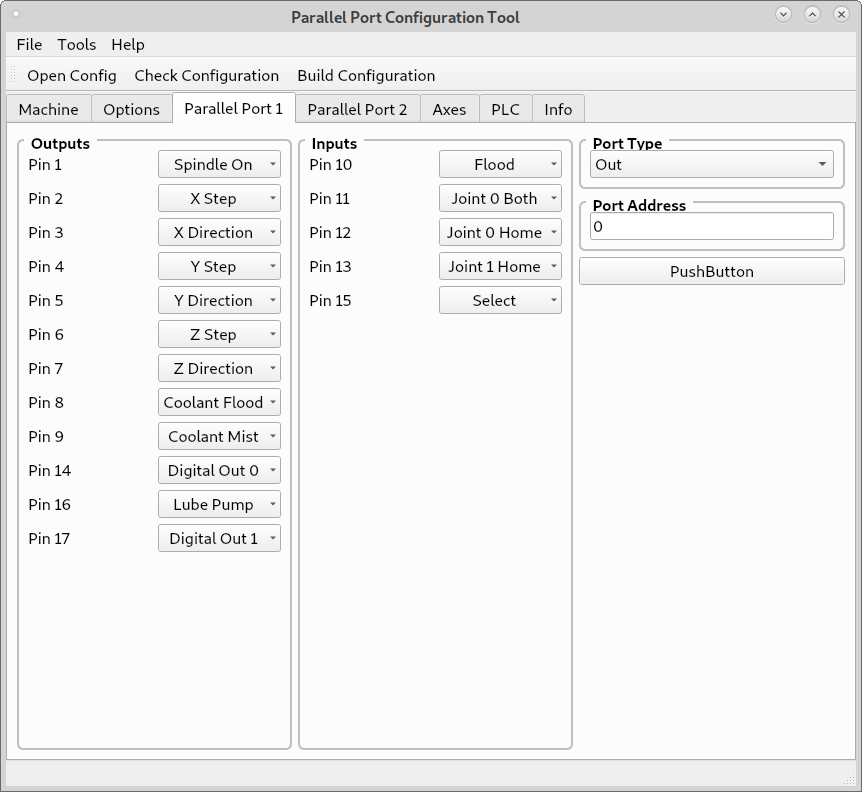Viewport: 862px width, 792px height.
Task: Maximize the Parallel Port Configuration Tool window
Action: [x=812, y=14]
